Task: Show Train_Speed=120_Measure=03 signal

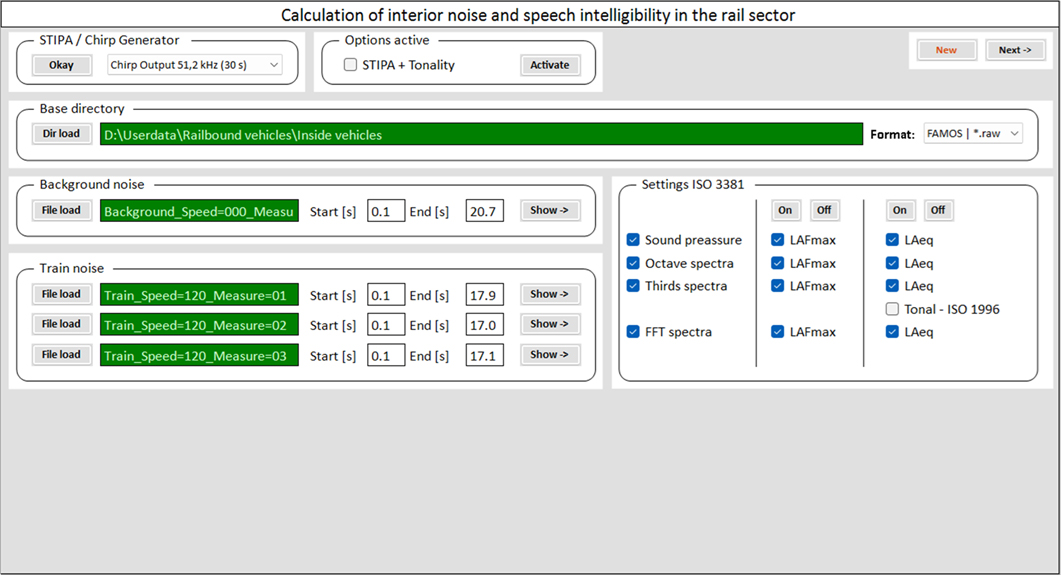Action: click(x=549, y=354)
